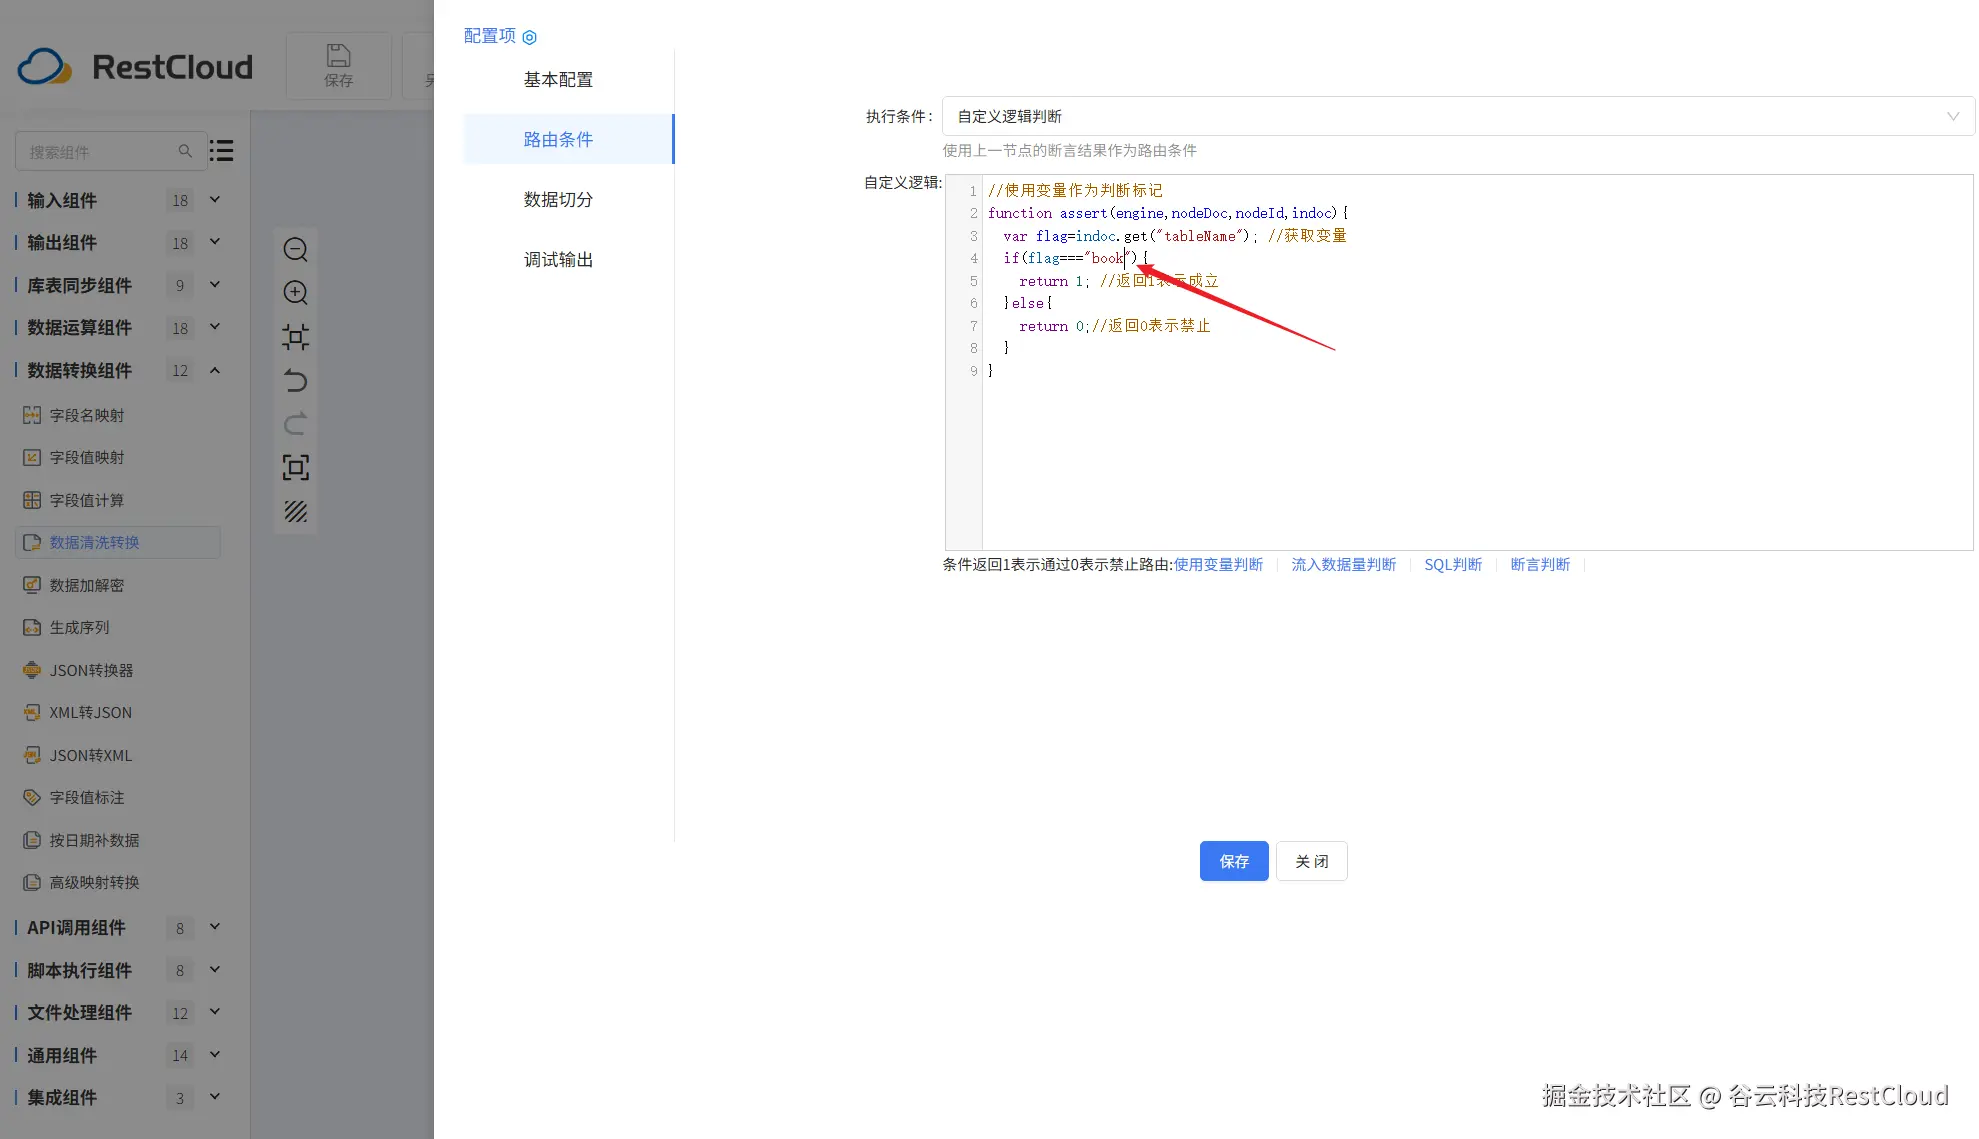Click the 输入组件 count badge 18
The image size is (1979, 1139).
pyautogui.click(x=180, y=200)
